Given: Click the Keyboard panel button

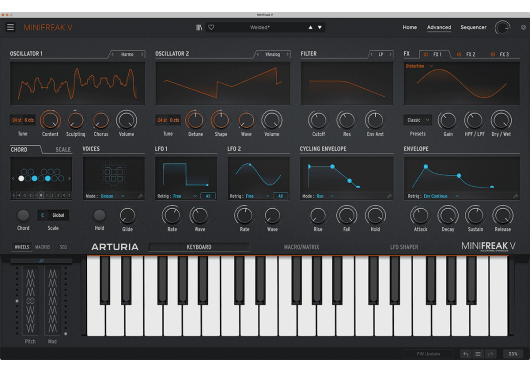Looking at the screenshot, I should coord(199,247).
